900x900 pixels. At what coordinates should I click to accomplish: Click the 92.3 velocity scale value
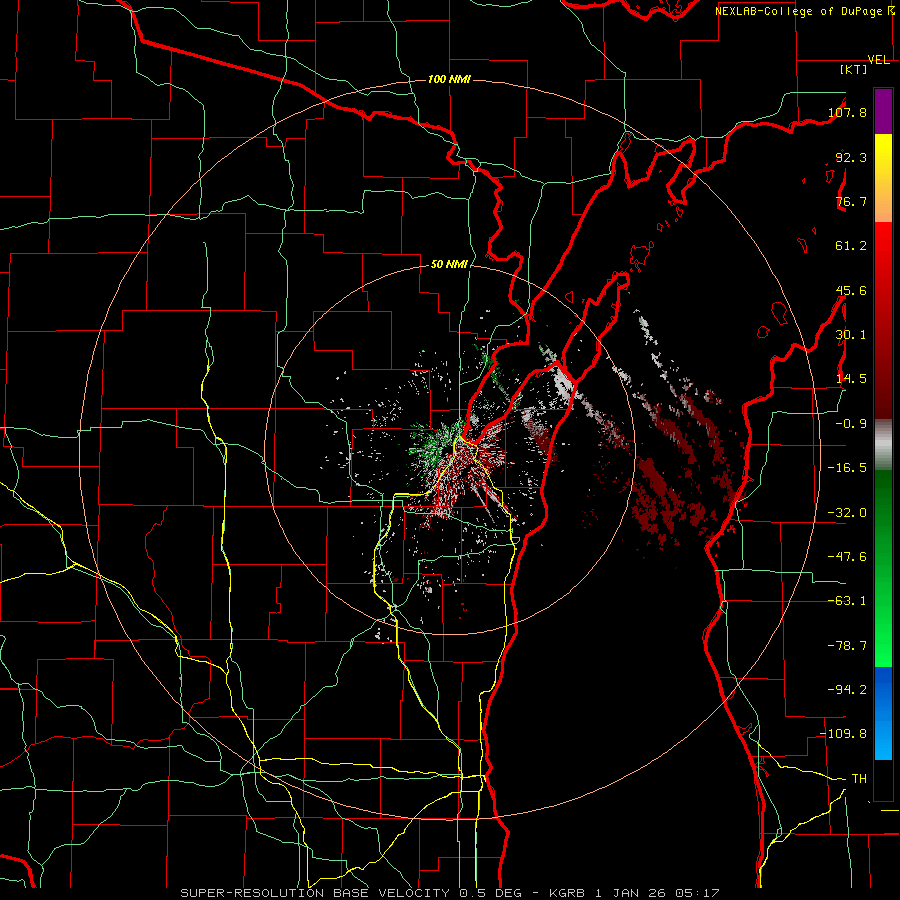(851, 157)
